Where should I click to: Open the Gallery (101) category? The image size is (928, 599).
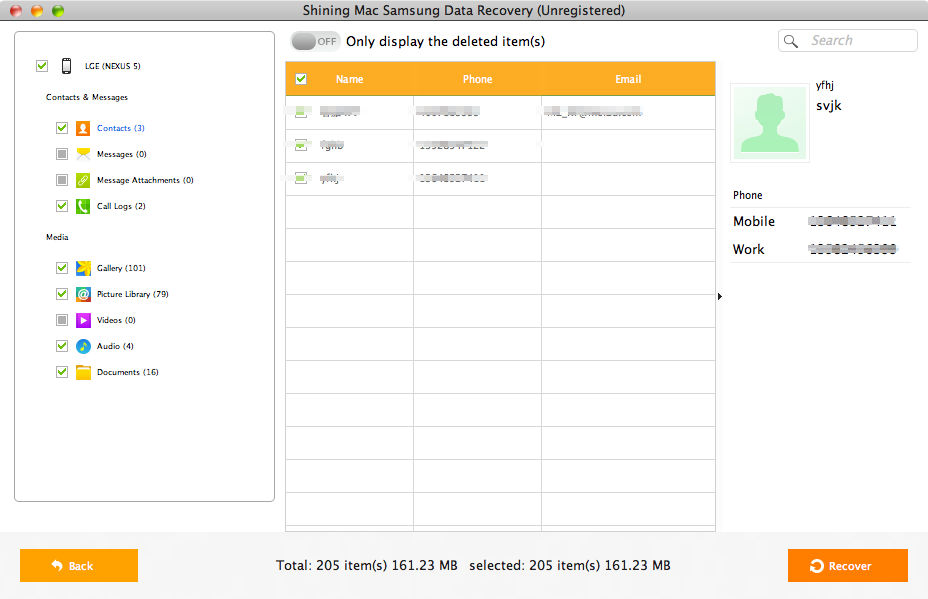click(121, 268)
